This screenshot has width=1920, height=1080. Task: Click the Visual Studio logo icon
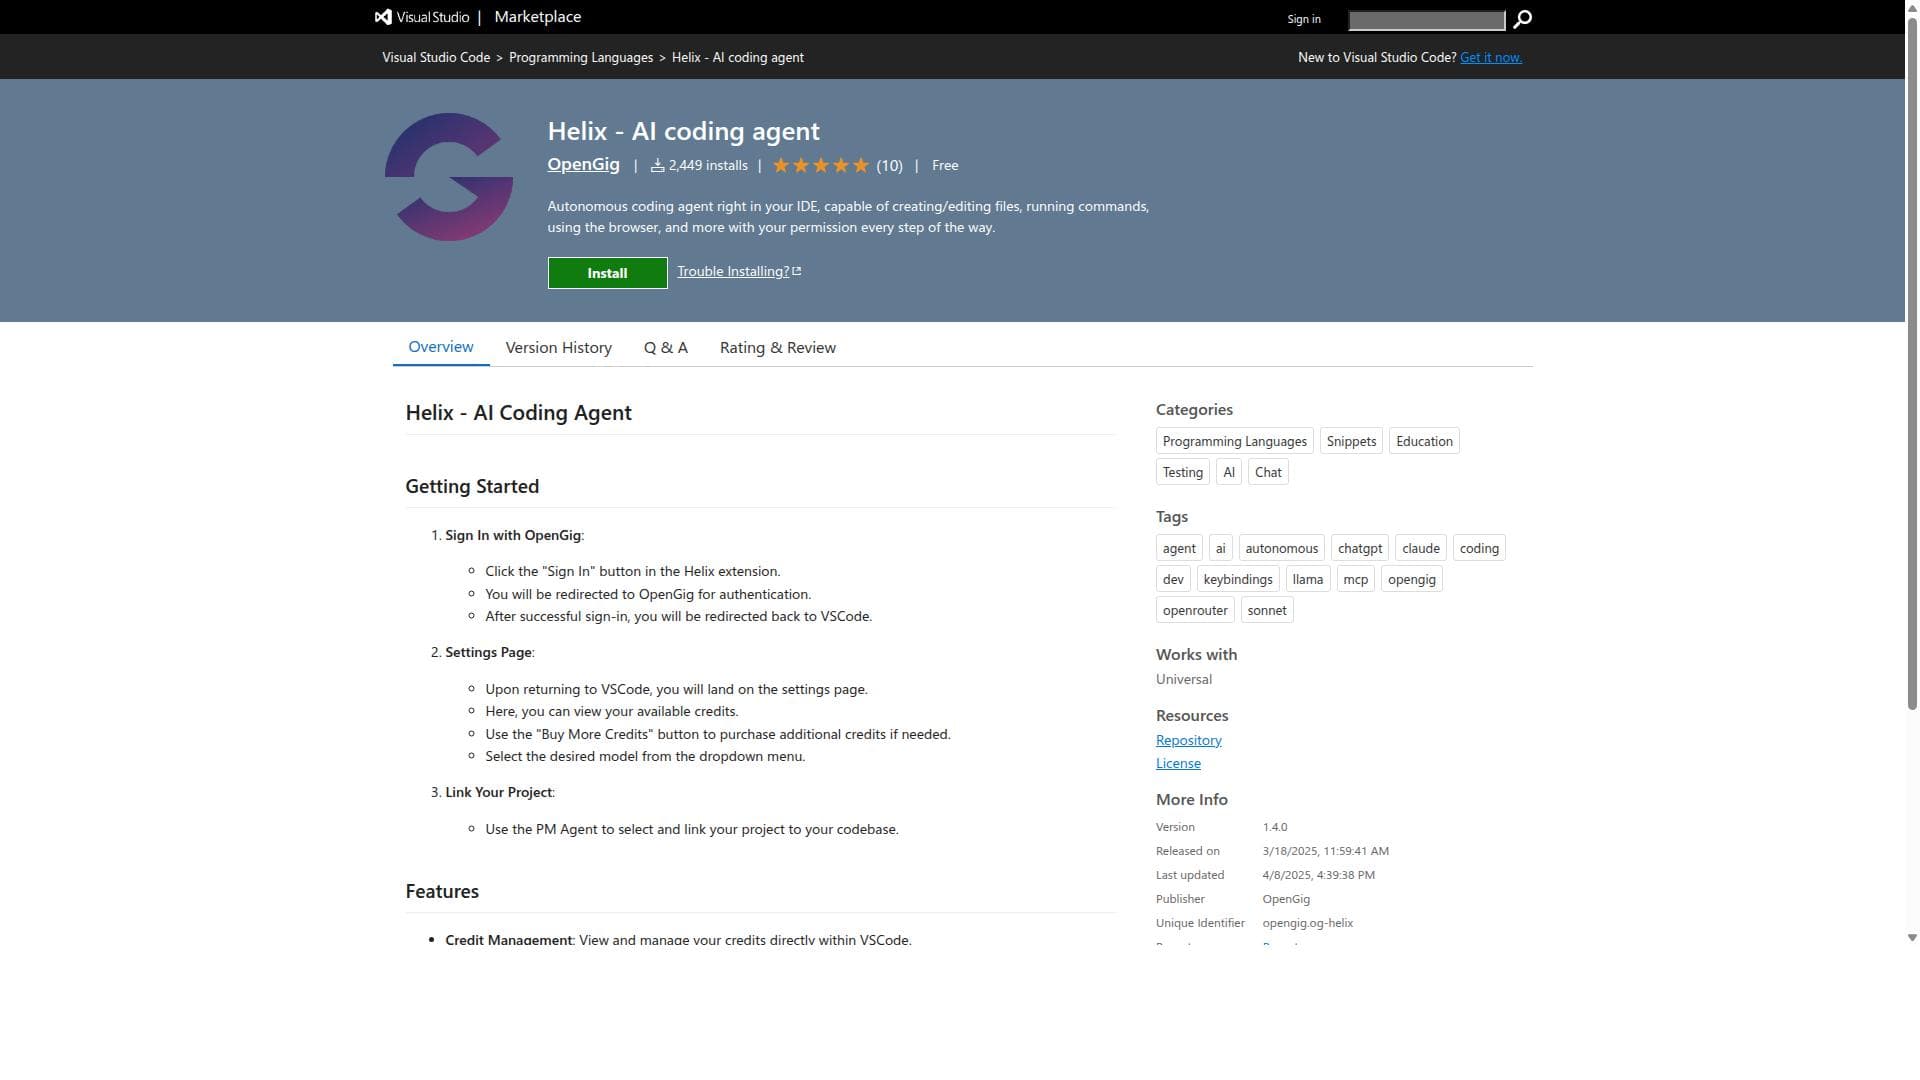pos(383,17)
